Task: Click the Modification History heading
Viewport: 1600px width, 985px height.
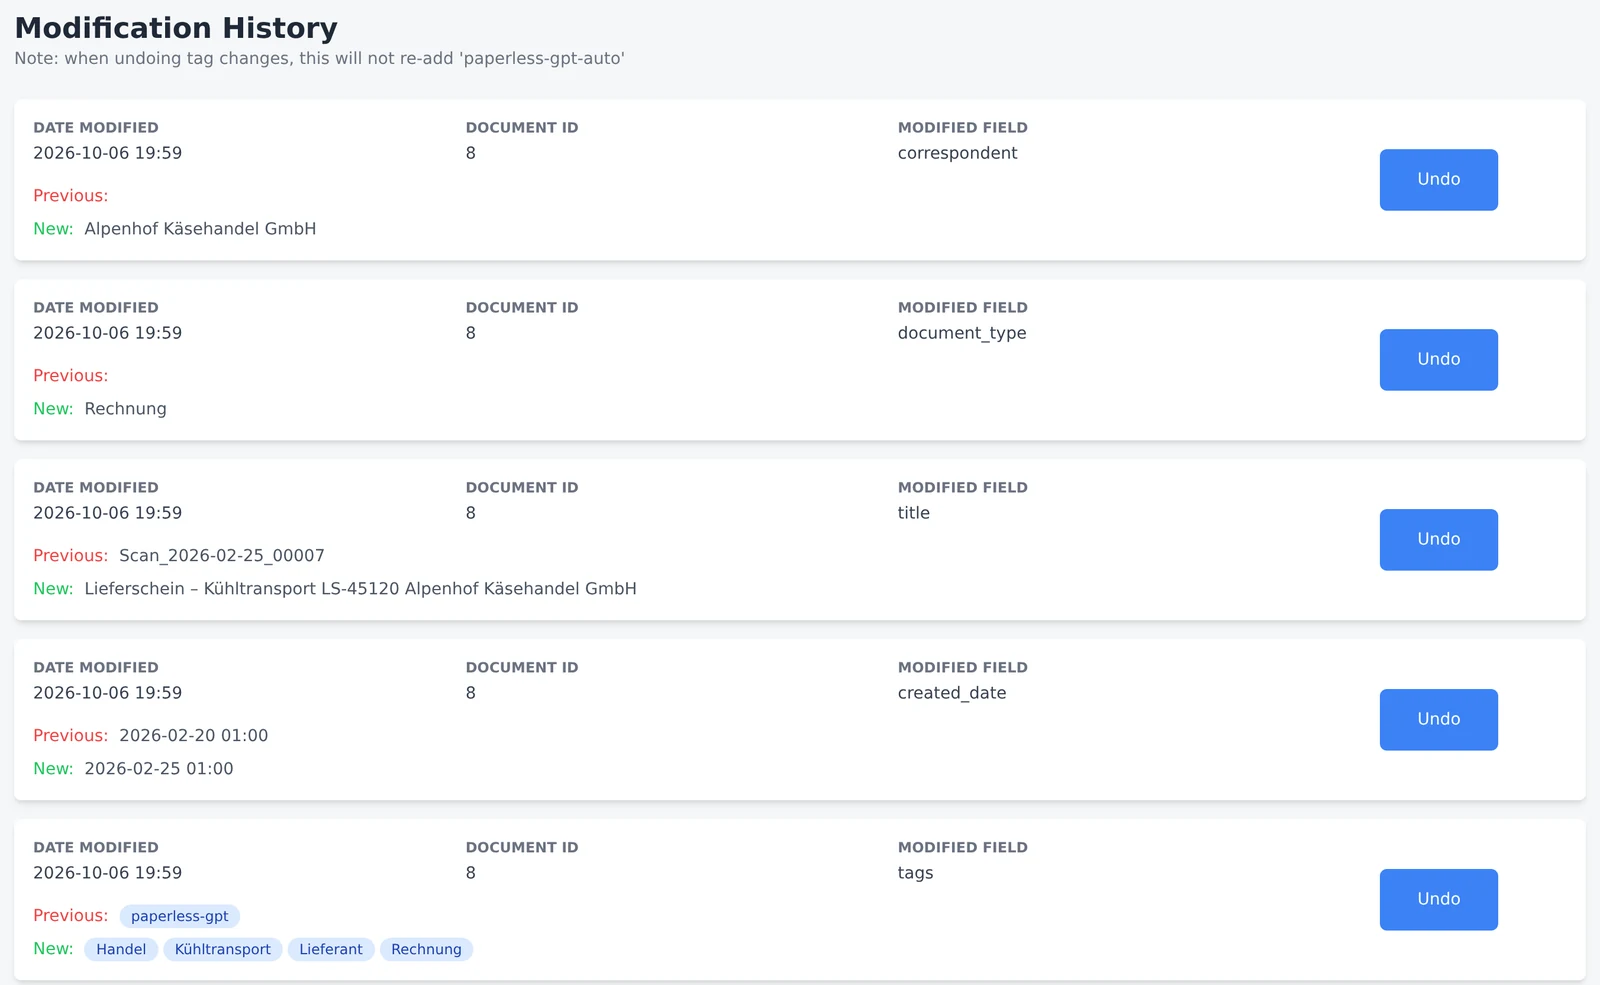Action: point(176,28)
